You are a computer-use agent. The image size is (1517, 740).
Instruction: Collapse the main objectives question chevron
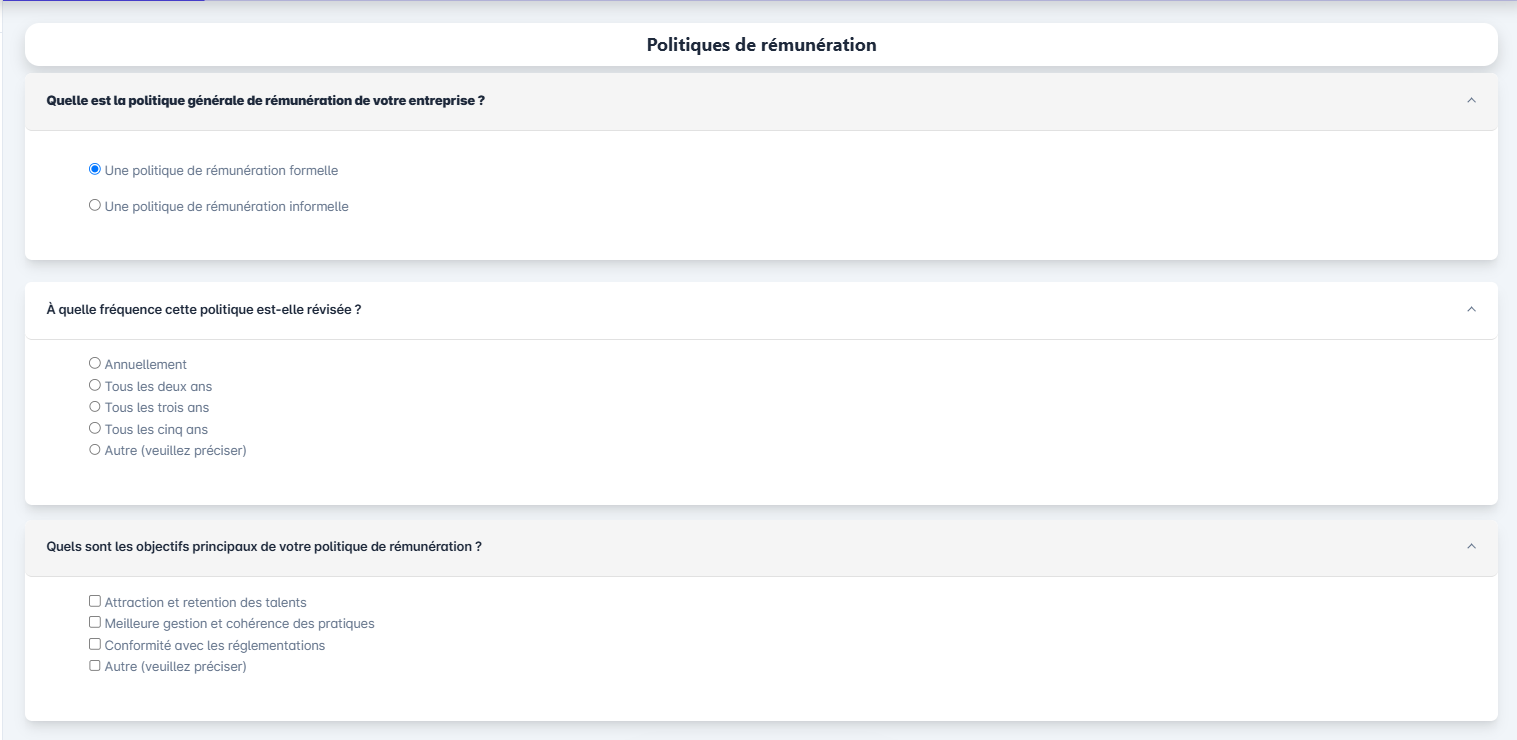click(x=1470, y=546)
